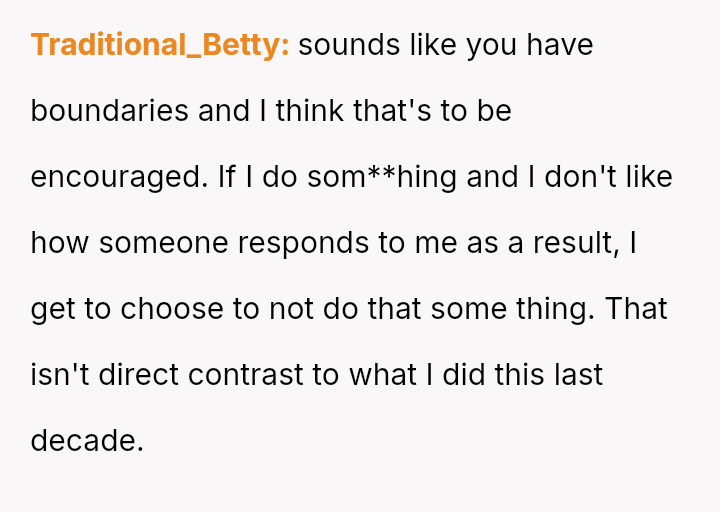Click the word "think" in second line
Screen dimensions: 720x512
310,111
